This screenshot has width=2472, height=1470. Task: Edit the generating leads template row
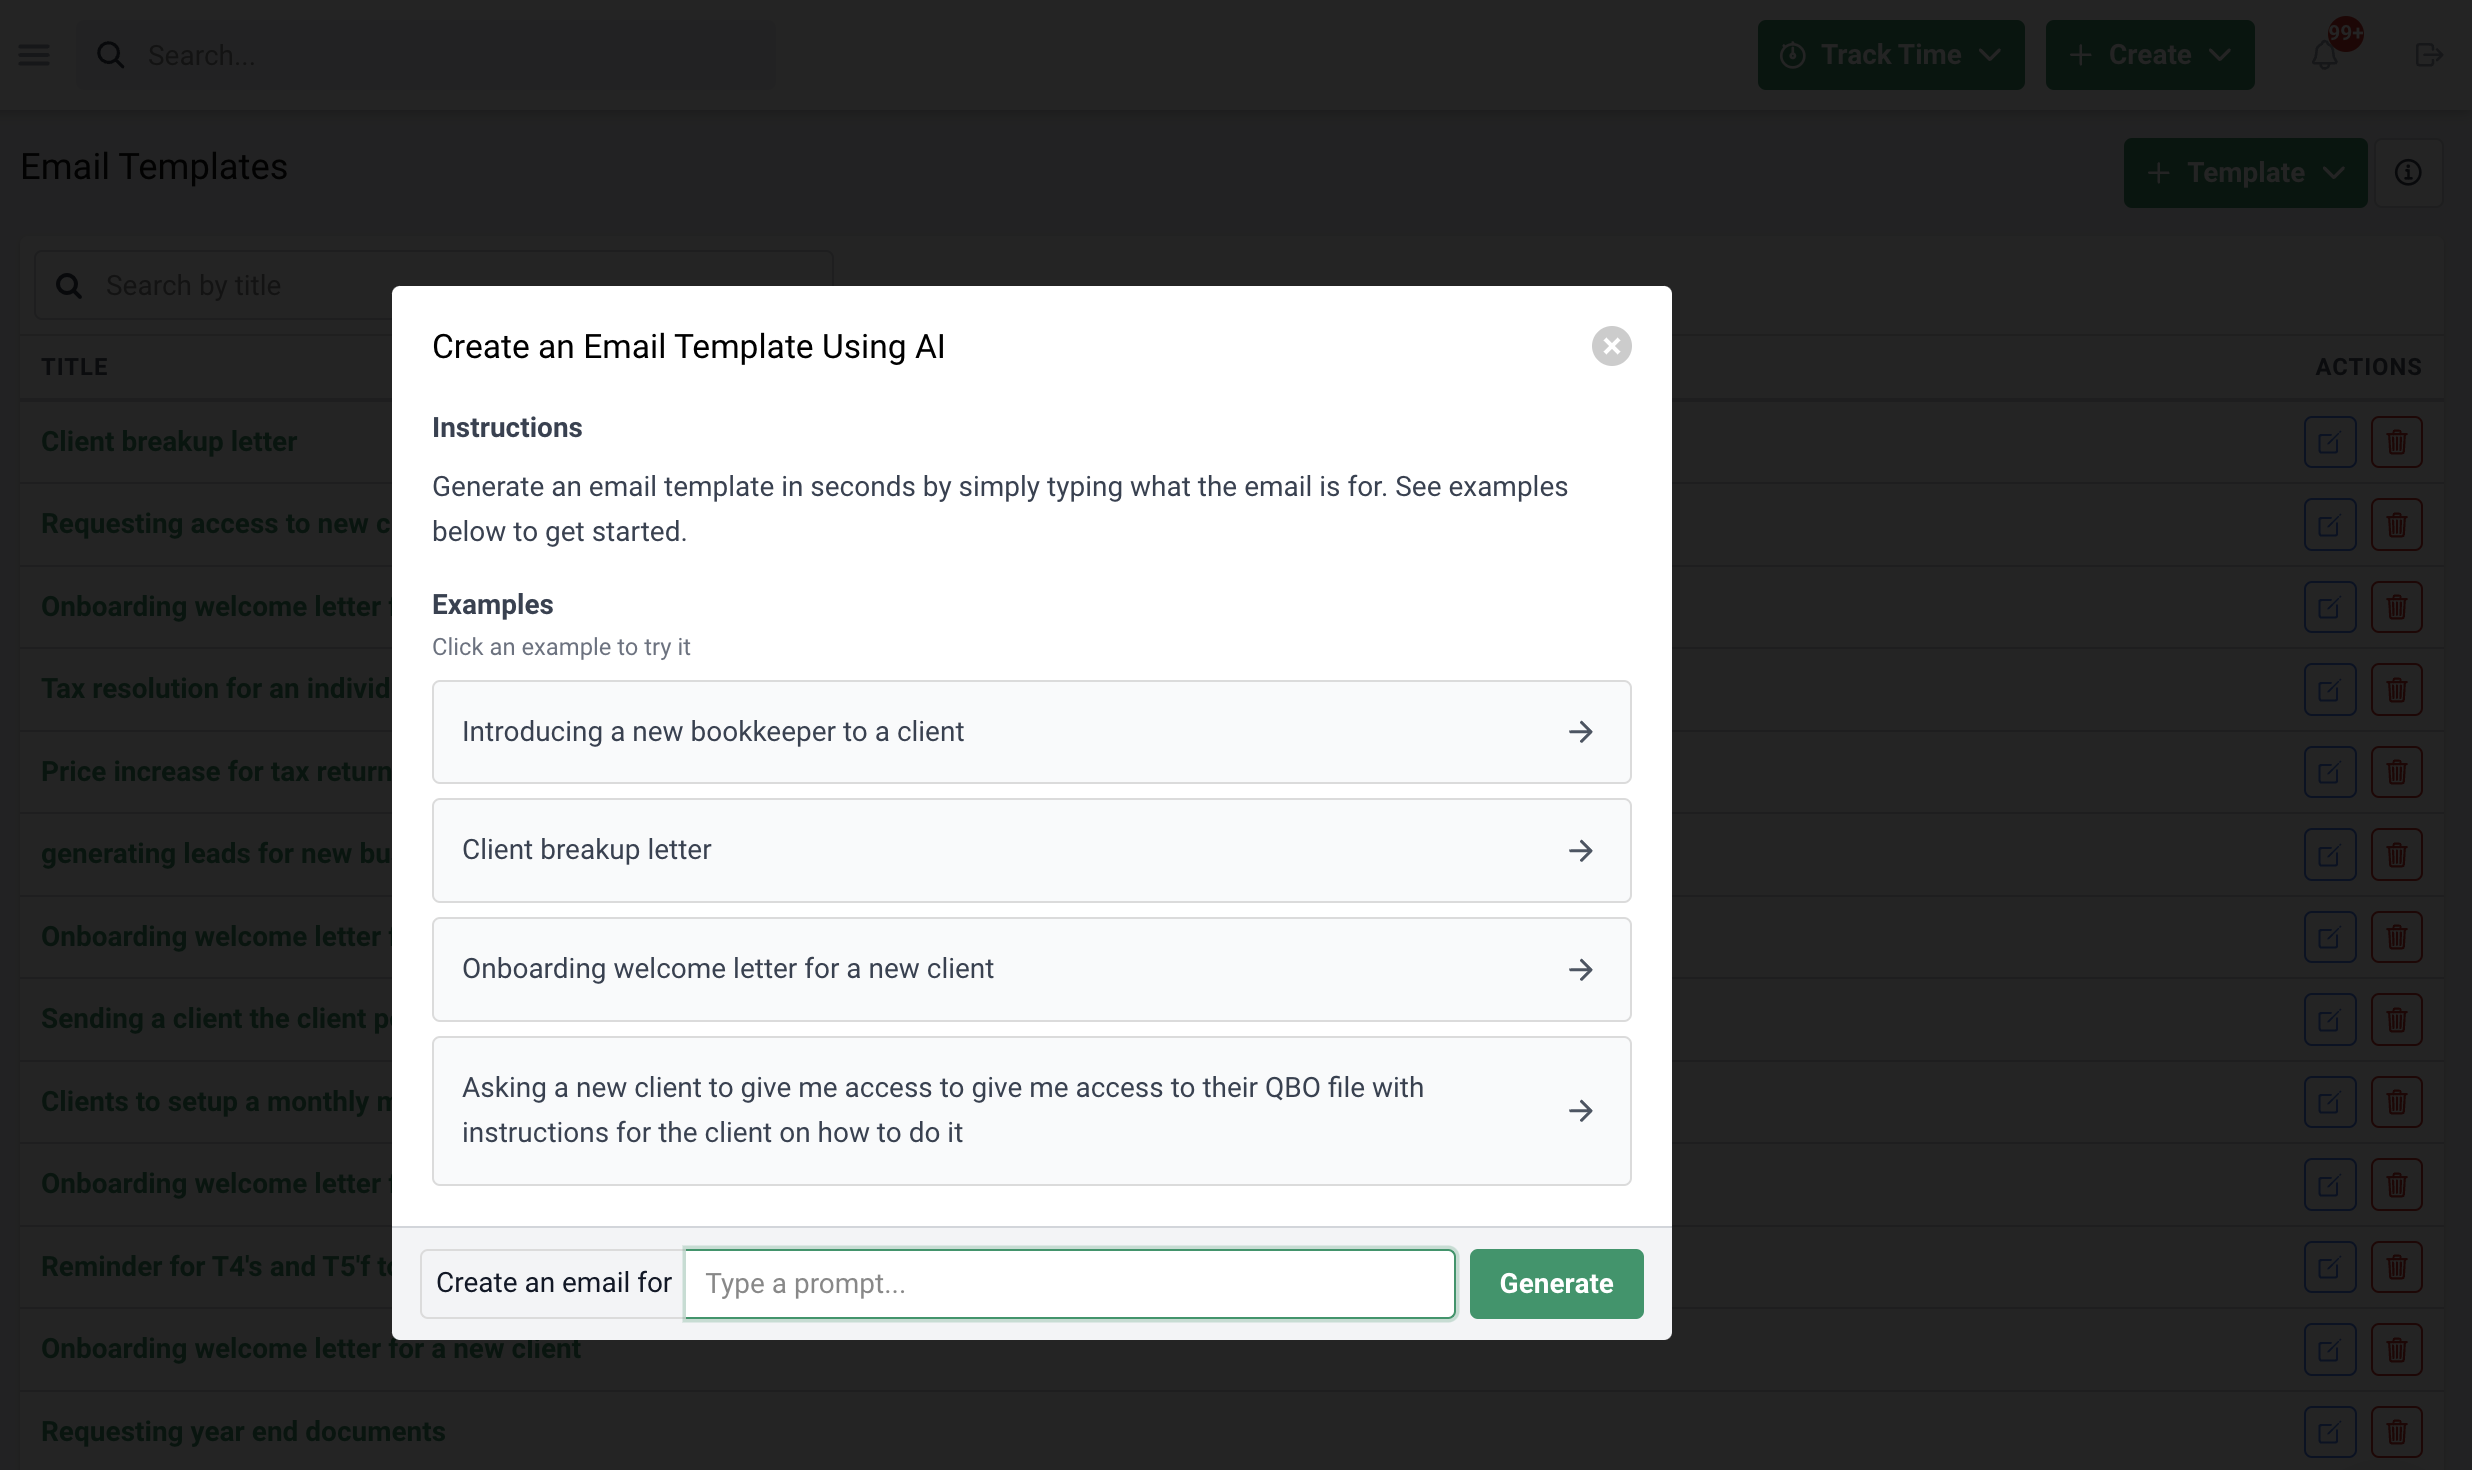click(x=2329, y=855)
